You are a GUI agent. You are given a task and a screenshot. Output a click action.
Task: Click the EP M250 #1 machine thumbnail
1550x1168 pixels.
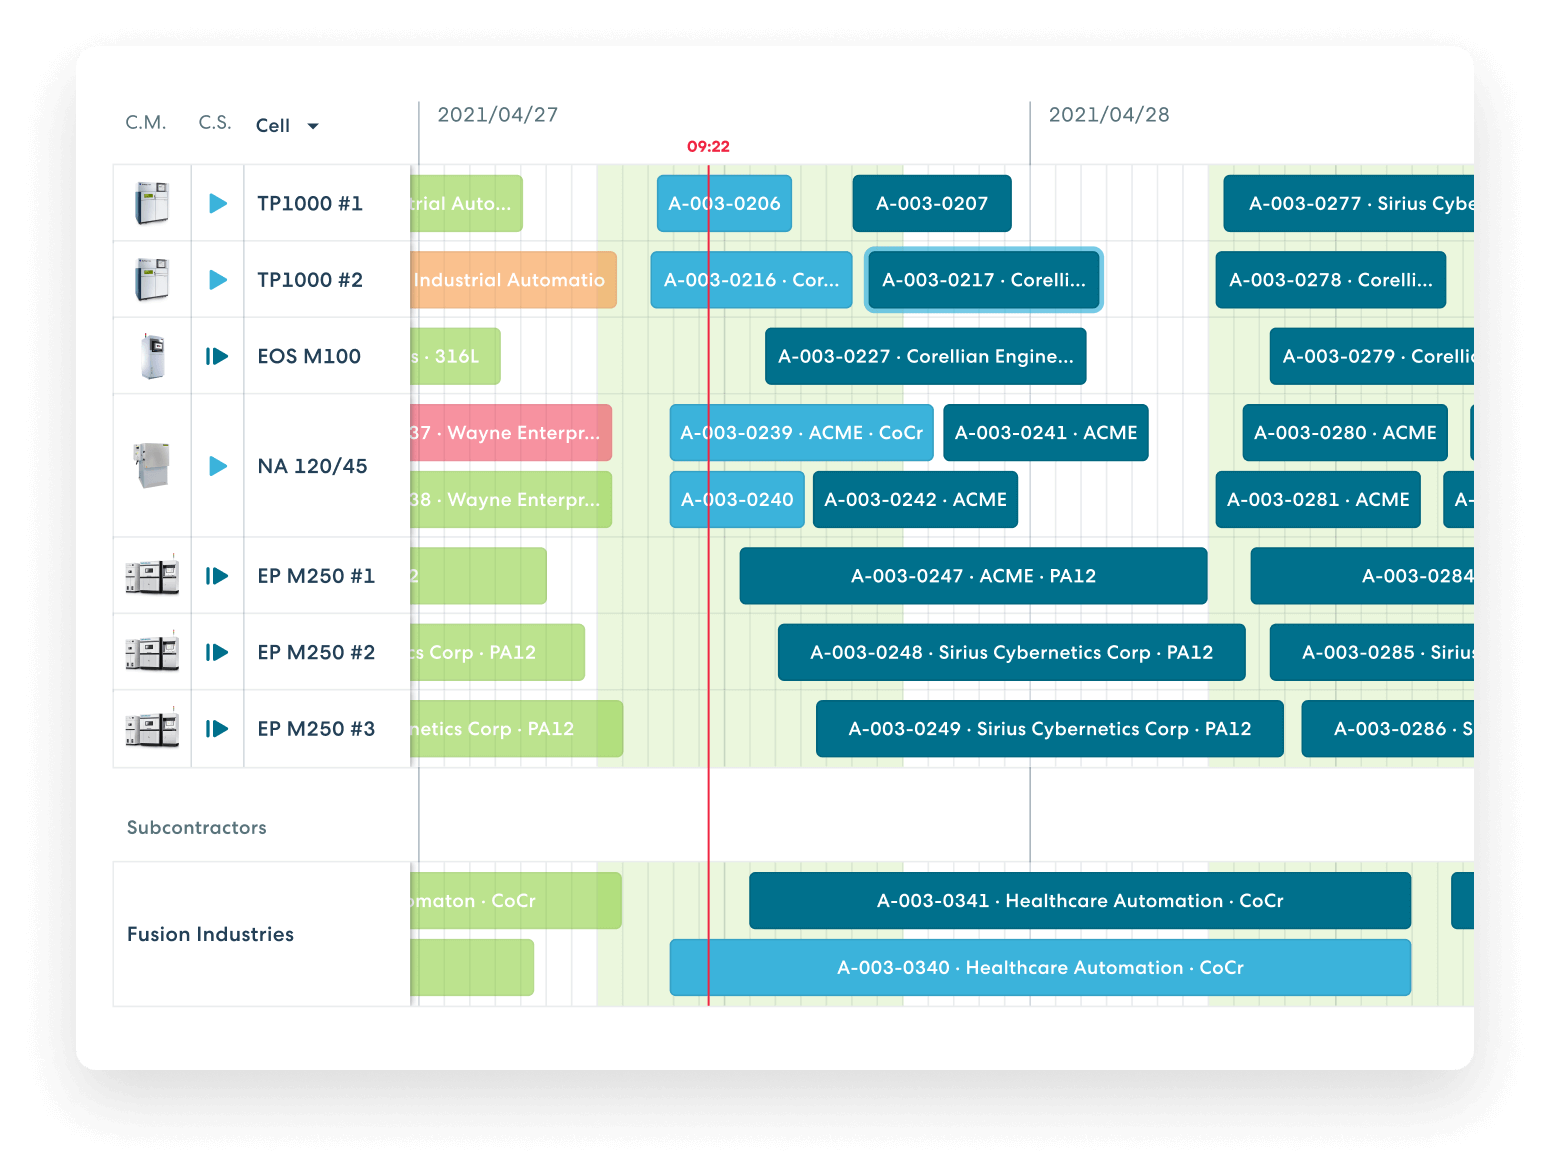point(152,575)
